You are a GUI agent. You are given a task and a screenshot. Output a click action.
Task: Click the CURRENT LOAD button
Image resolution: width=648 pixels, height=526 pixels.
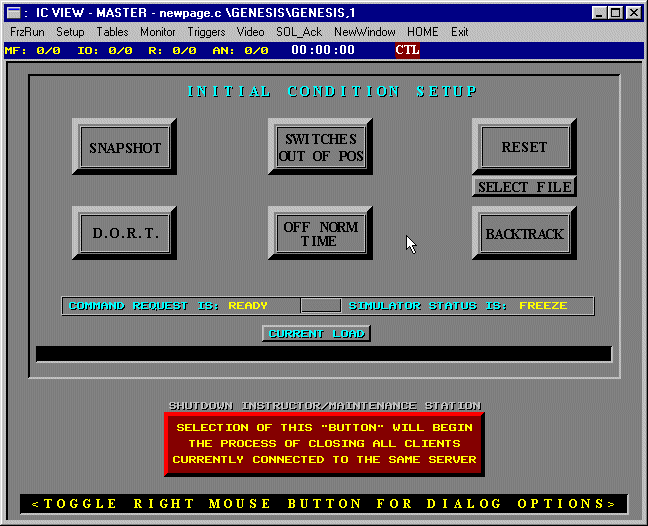(316, 333)
